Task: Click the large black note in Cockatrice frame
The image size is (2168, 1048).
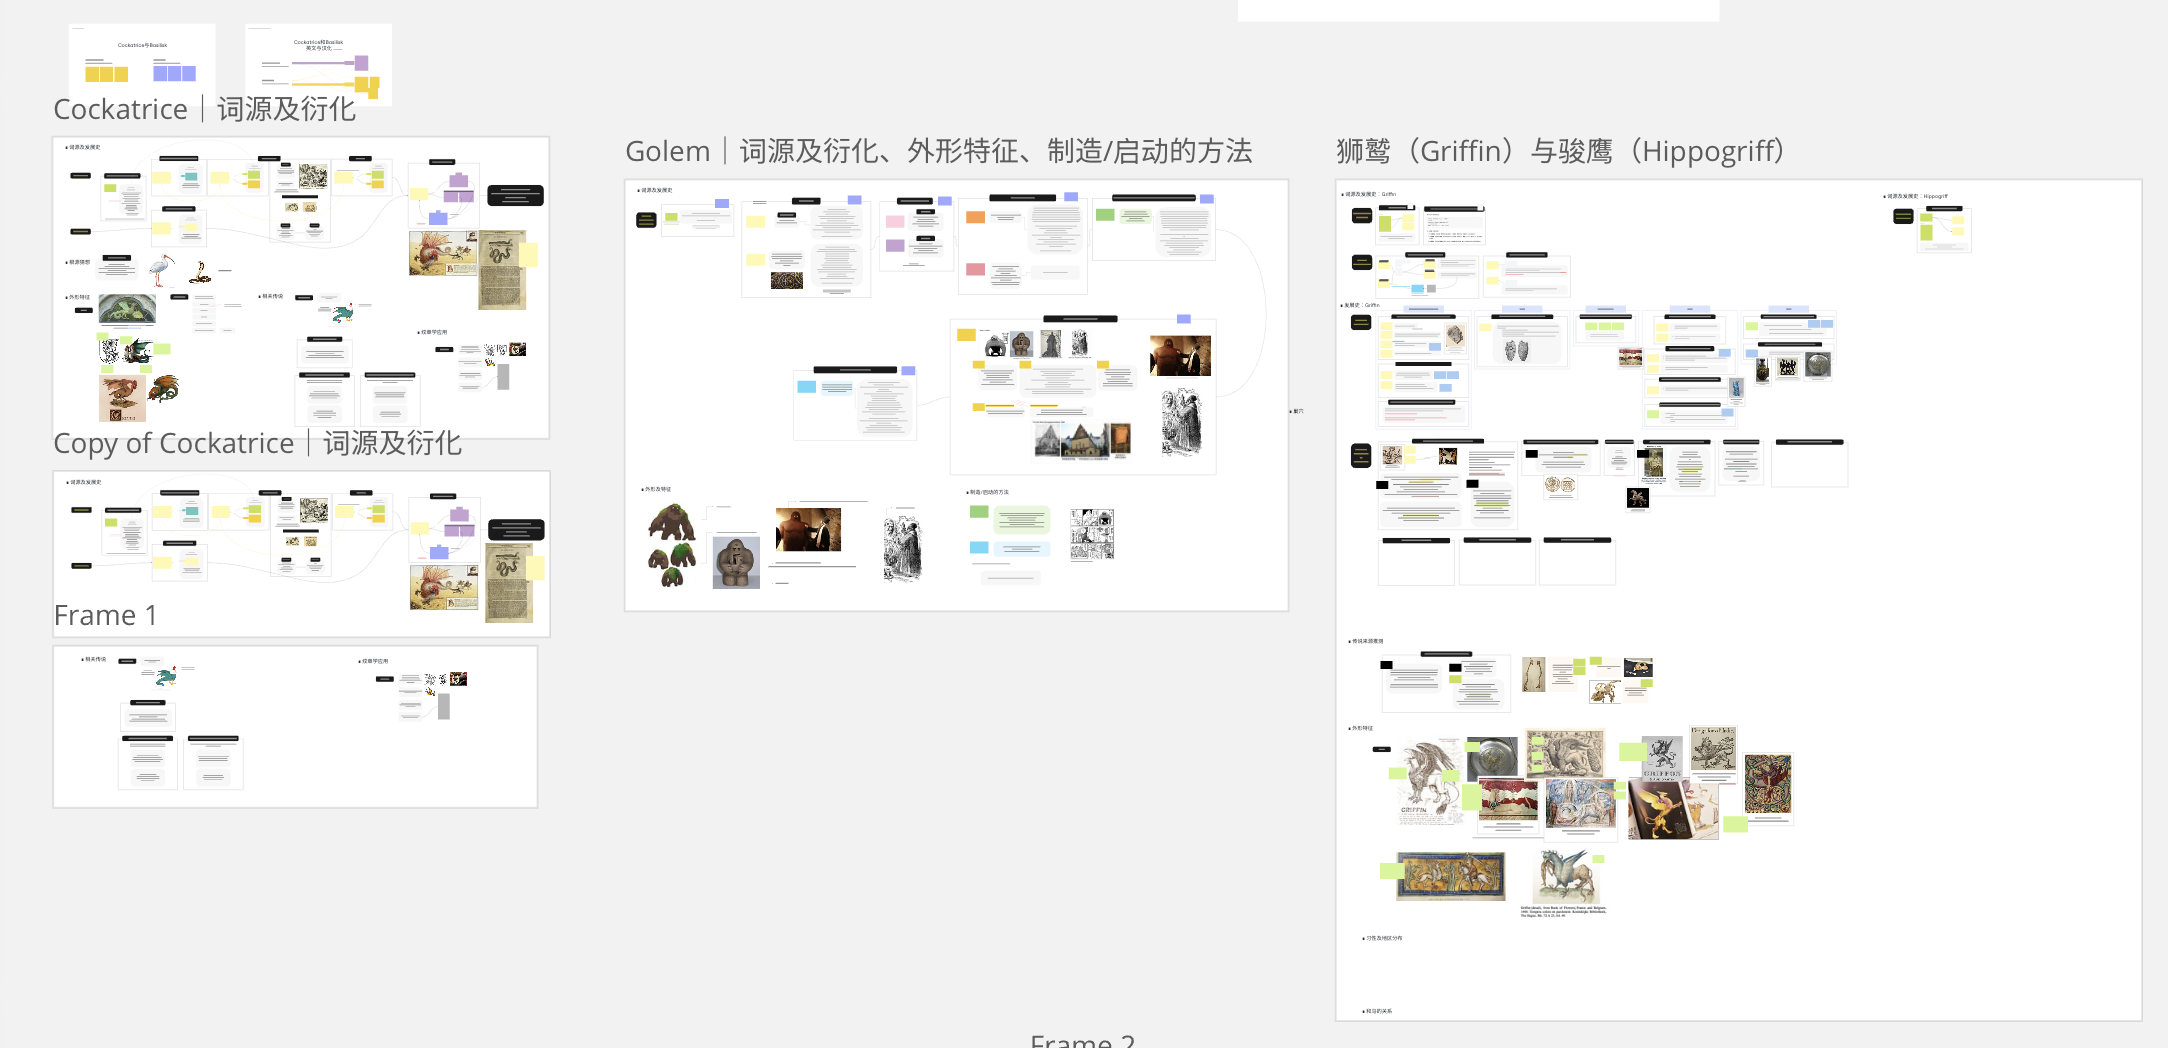Action: 515,196
